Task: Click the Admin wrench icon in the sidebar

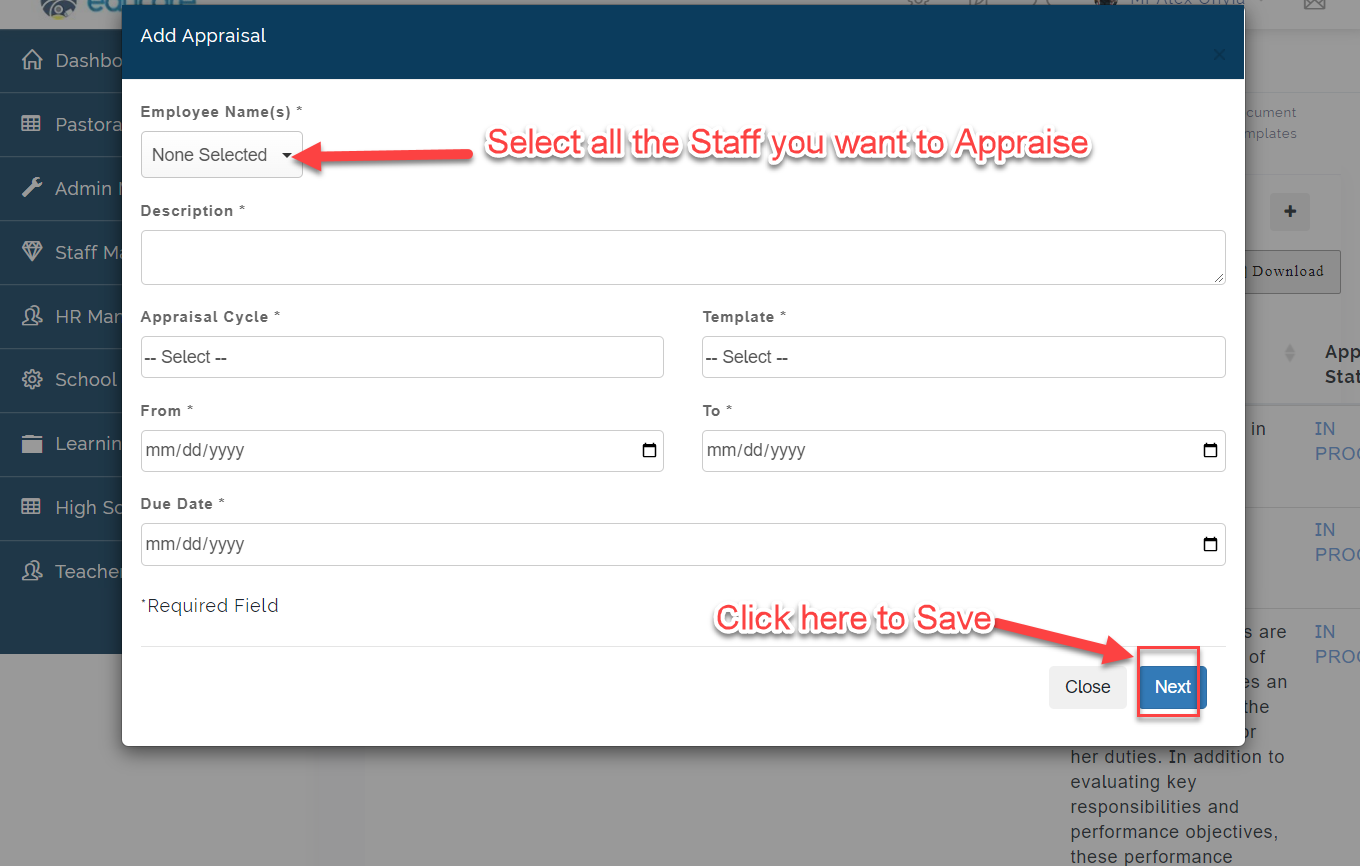Action: point(32,188)
